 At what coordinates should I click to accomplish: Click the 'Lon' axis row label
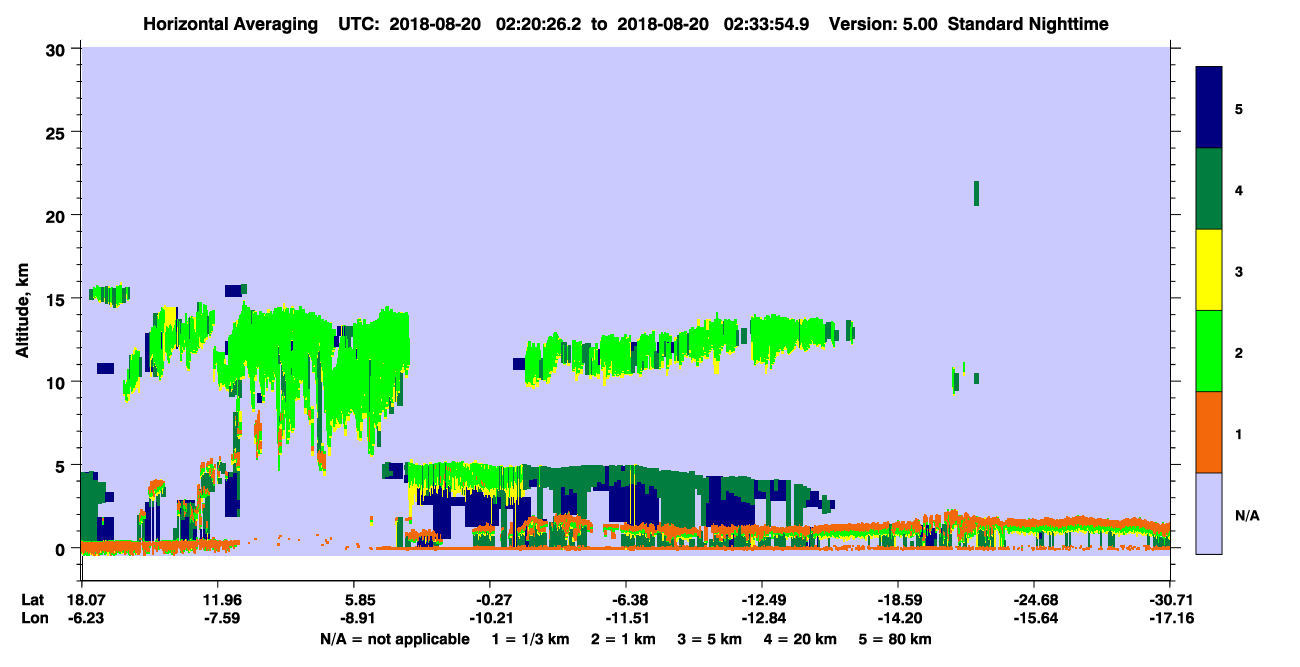click(x=33, y=618)
